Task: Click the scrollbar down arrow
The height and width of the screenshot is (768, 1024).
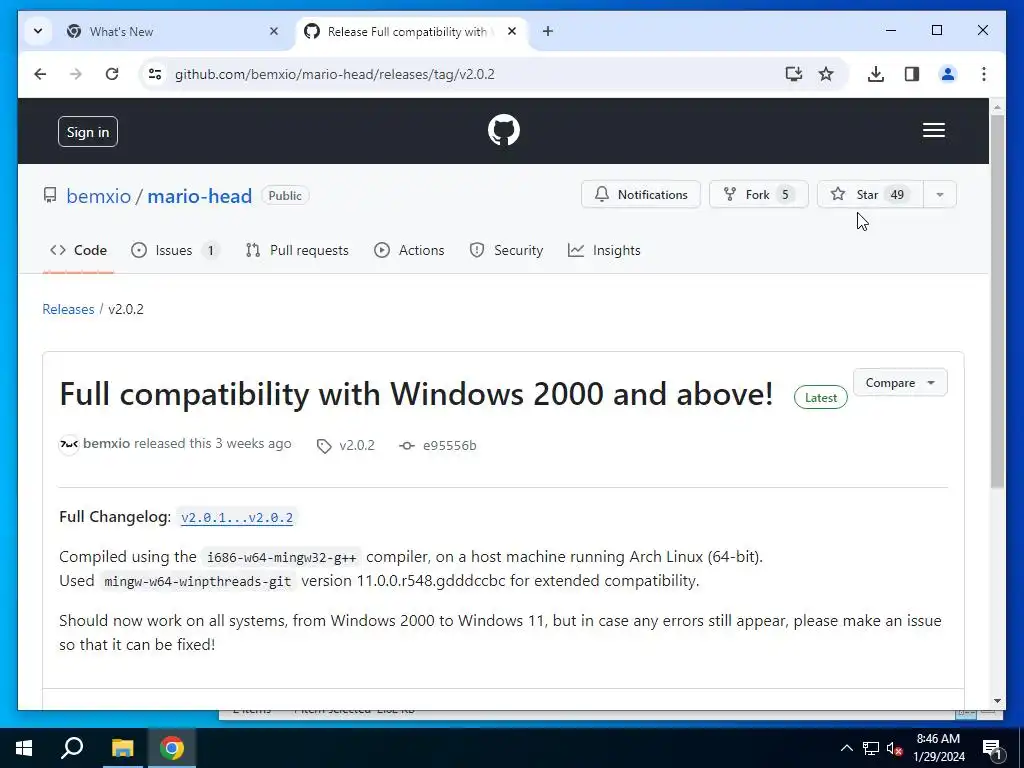Action: pyautogui.click(x=997, y=701)
